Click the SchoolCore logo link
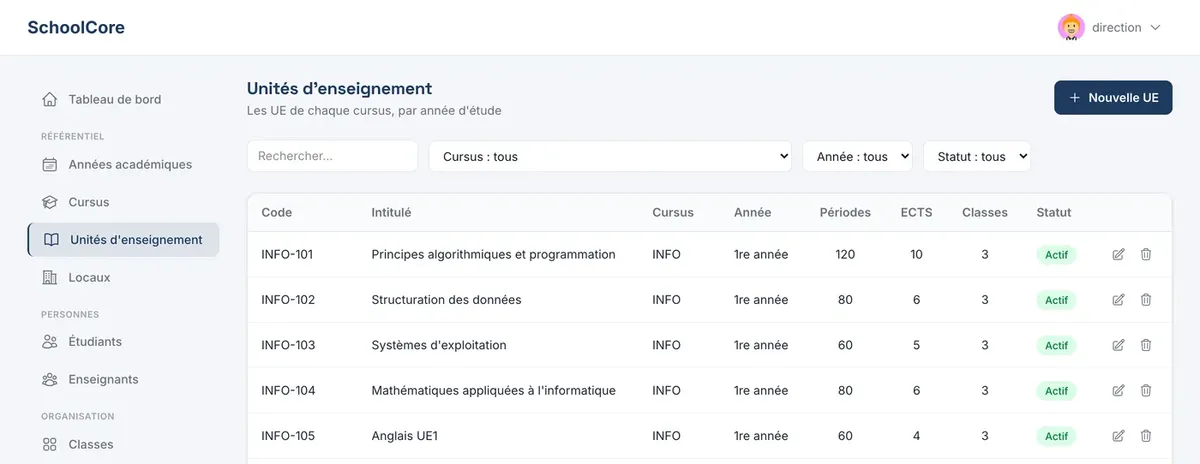 [x=76, y=28]
